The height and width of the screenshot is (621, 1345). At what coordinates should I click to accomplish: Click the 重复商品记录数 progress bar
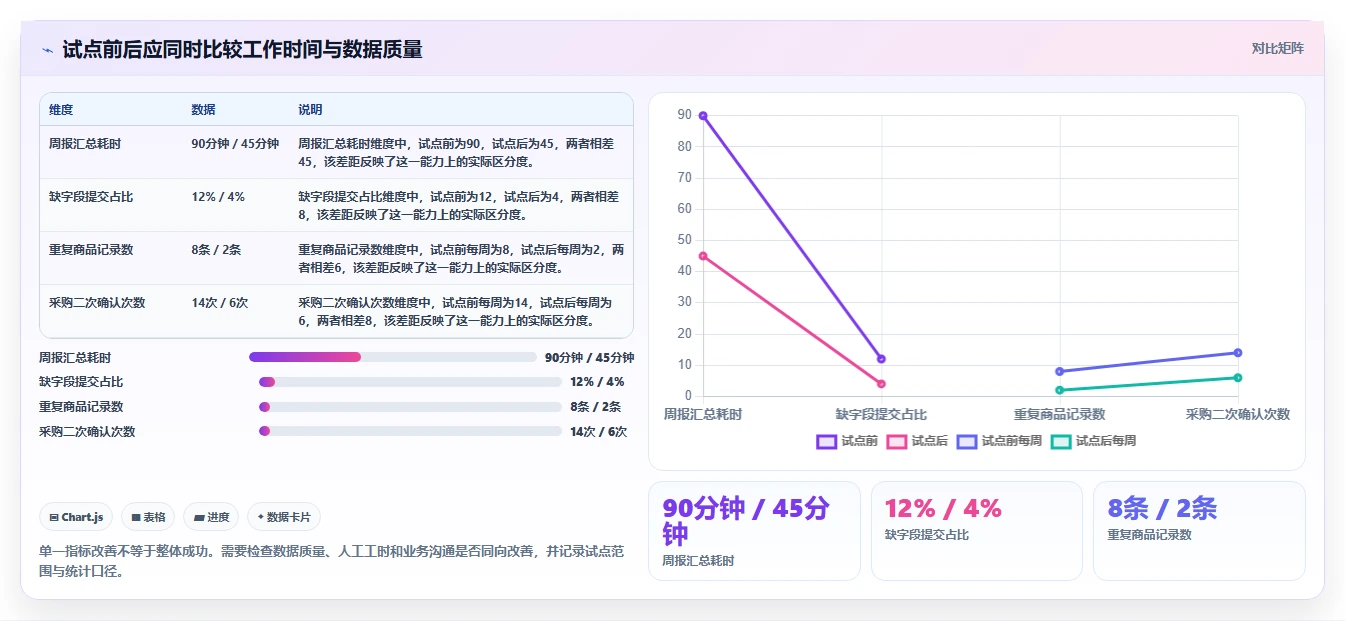coord(410,407)
